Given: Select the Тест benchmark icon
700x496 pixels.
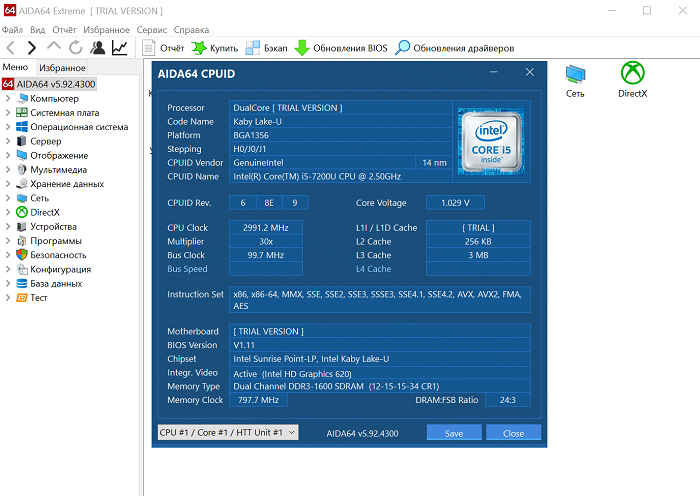Looking at the screenshot, I should click(x=22, y=297).
